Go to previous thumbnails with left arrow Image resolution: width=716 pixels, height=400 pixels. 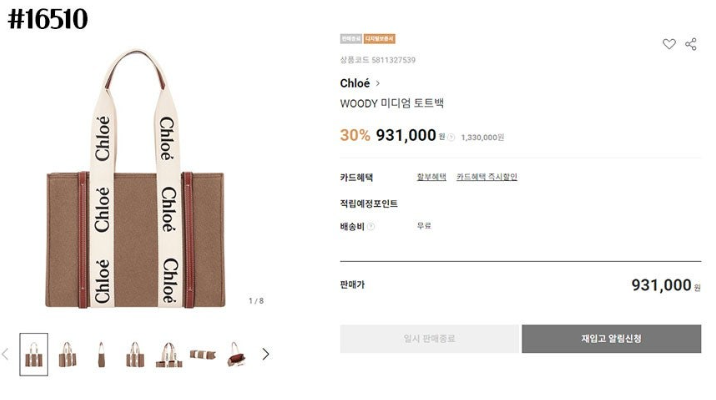(x=5, y=354)
